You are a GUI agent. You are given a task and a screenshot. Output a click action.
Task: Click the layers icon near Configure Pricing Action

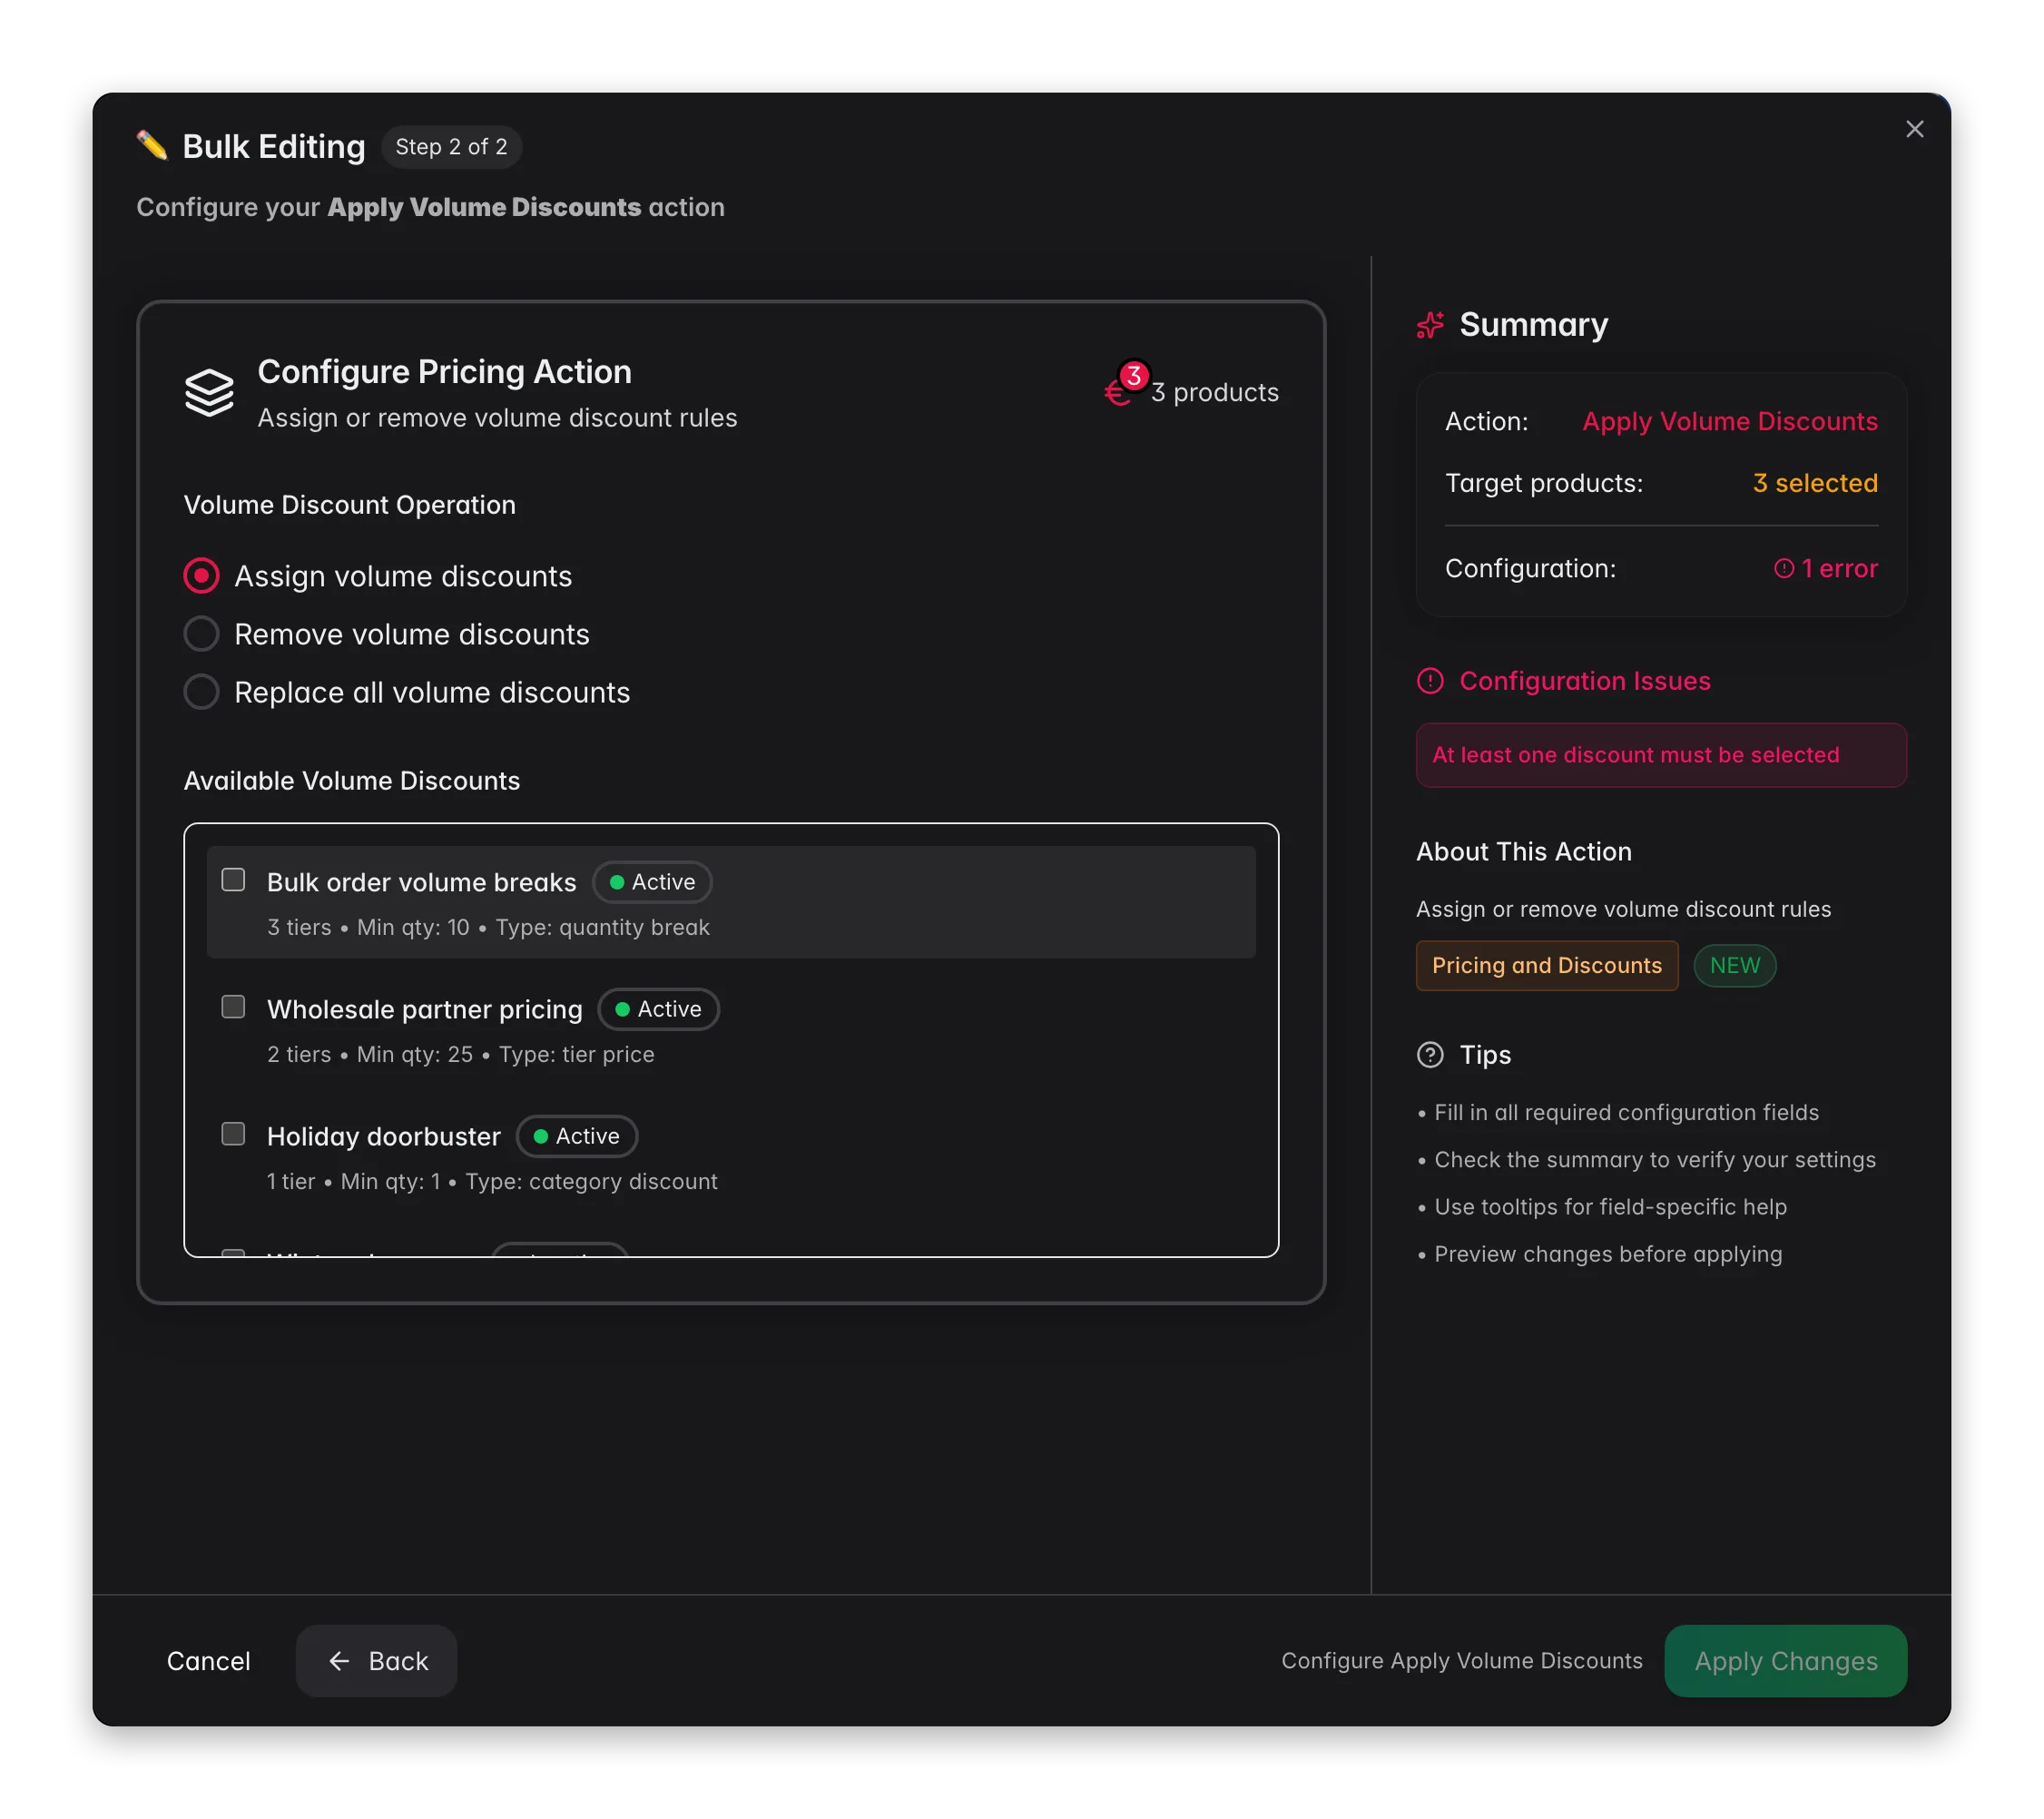209,393
